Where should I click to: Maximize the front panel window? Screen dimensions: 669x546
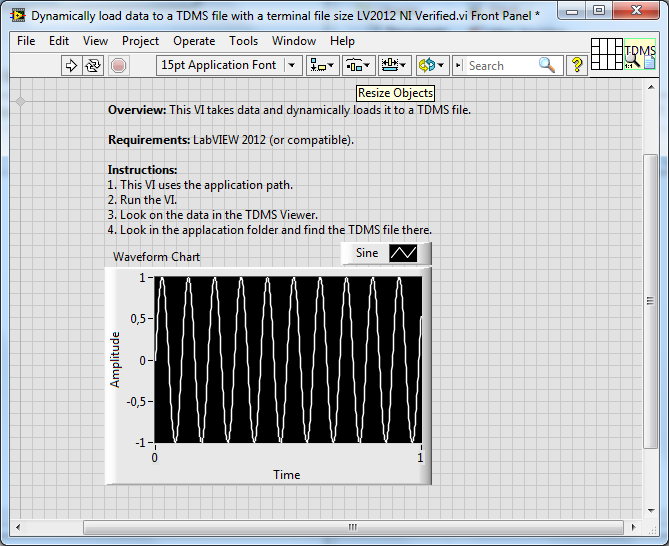coord(599,11)
